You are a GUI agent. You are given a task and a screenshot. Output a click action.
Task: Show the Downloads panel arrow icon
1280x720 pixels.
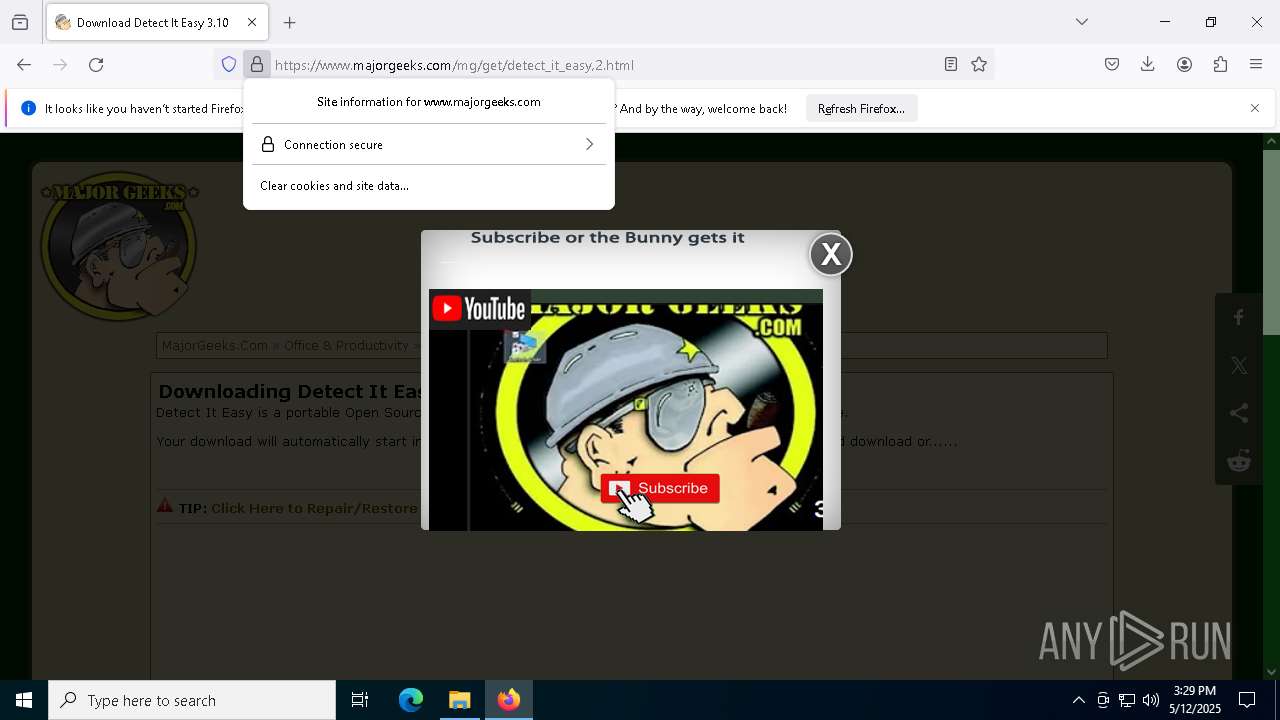(1148, 65)
